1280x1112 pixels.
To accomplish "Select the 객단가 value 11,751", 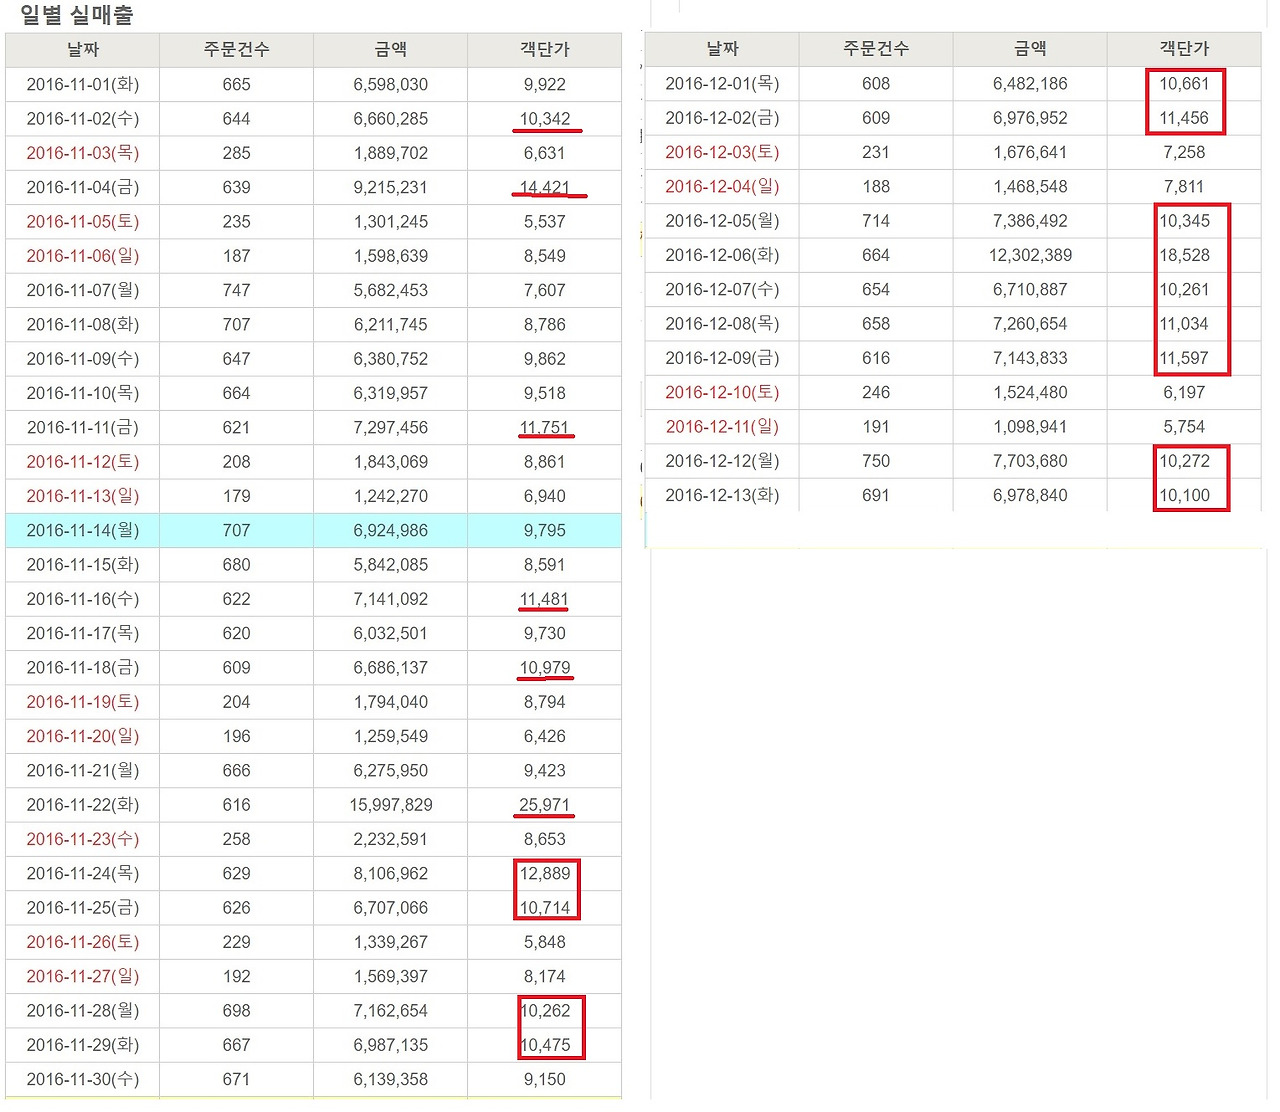I will click(545, 427).
